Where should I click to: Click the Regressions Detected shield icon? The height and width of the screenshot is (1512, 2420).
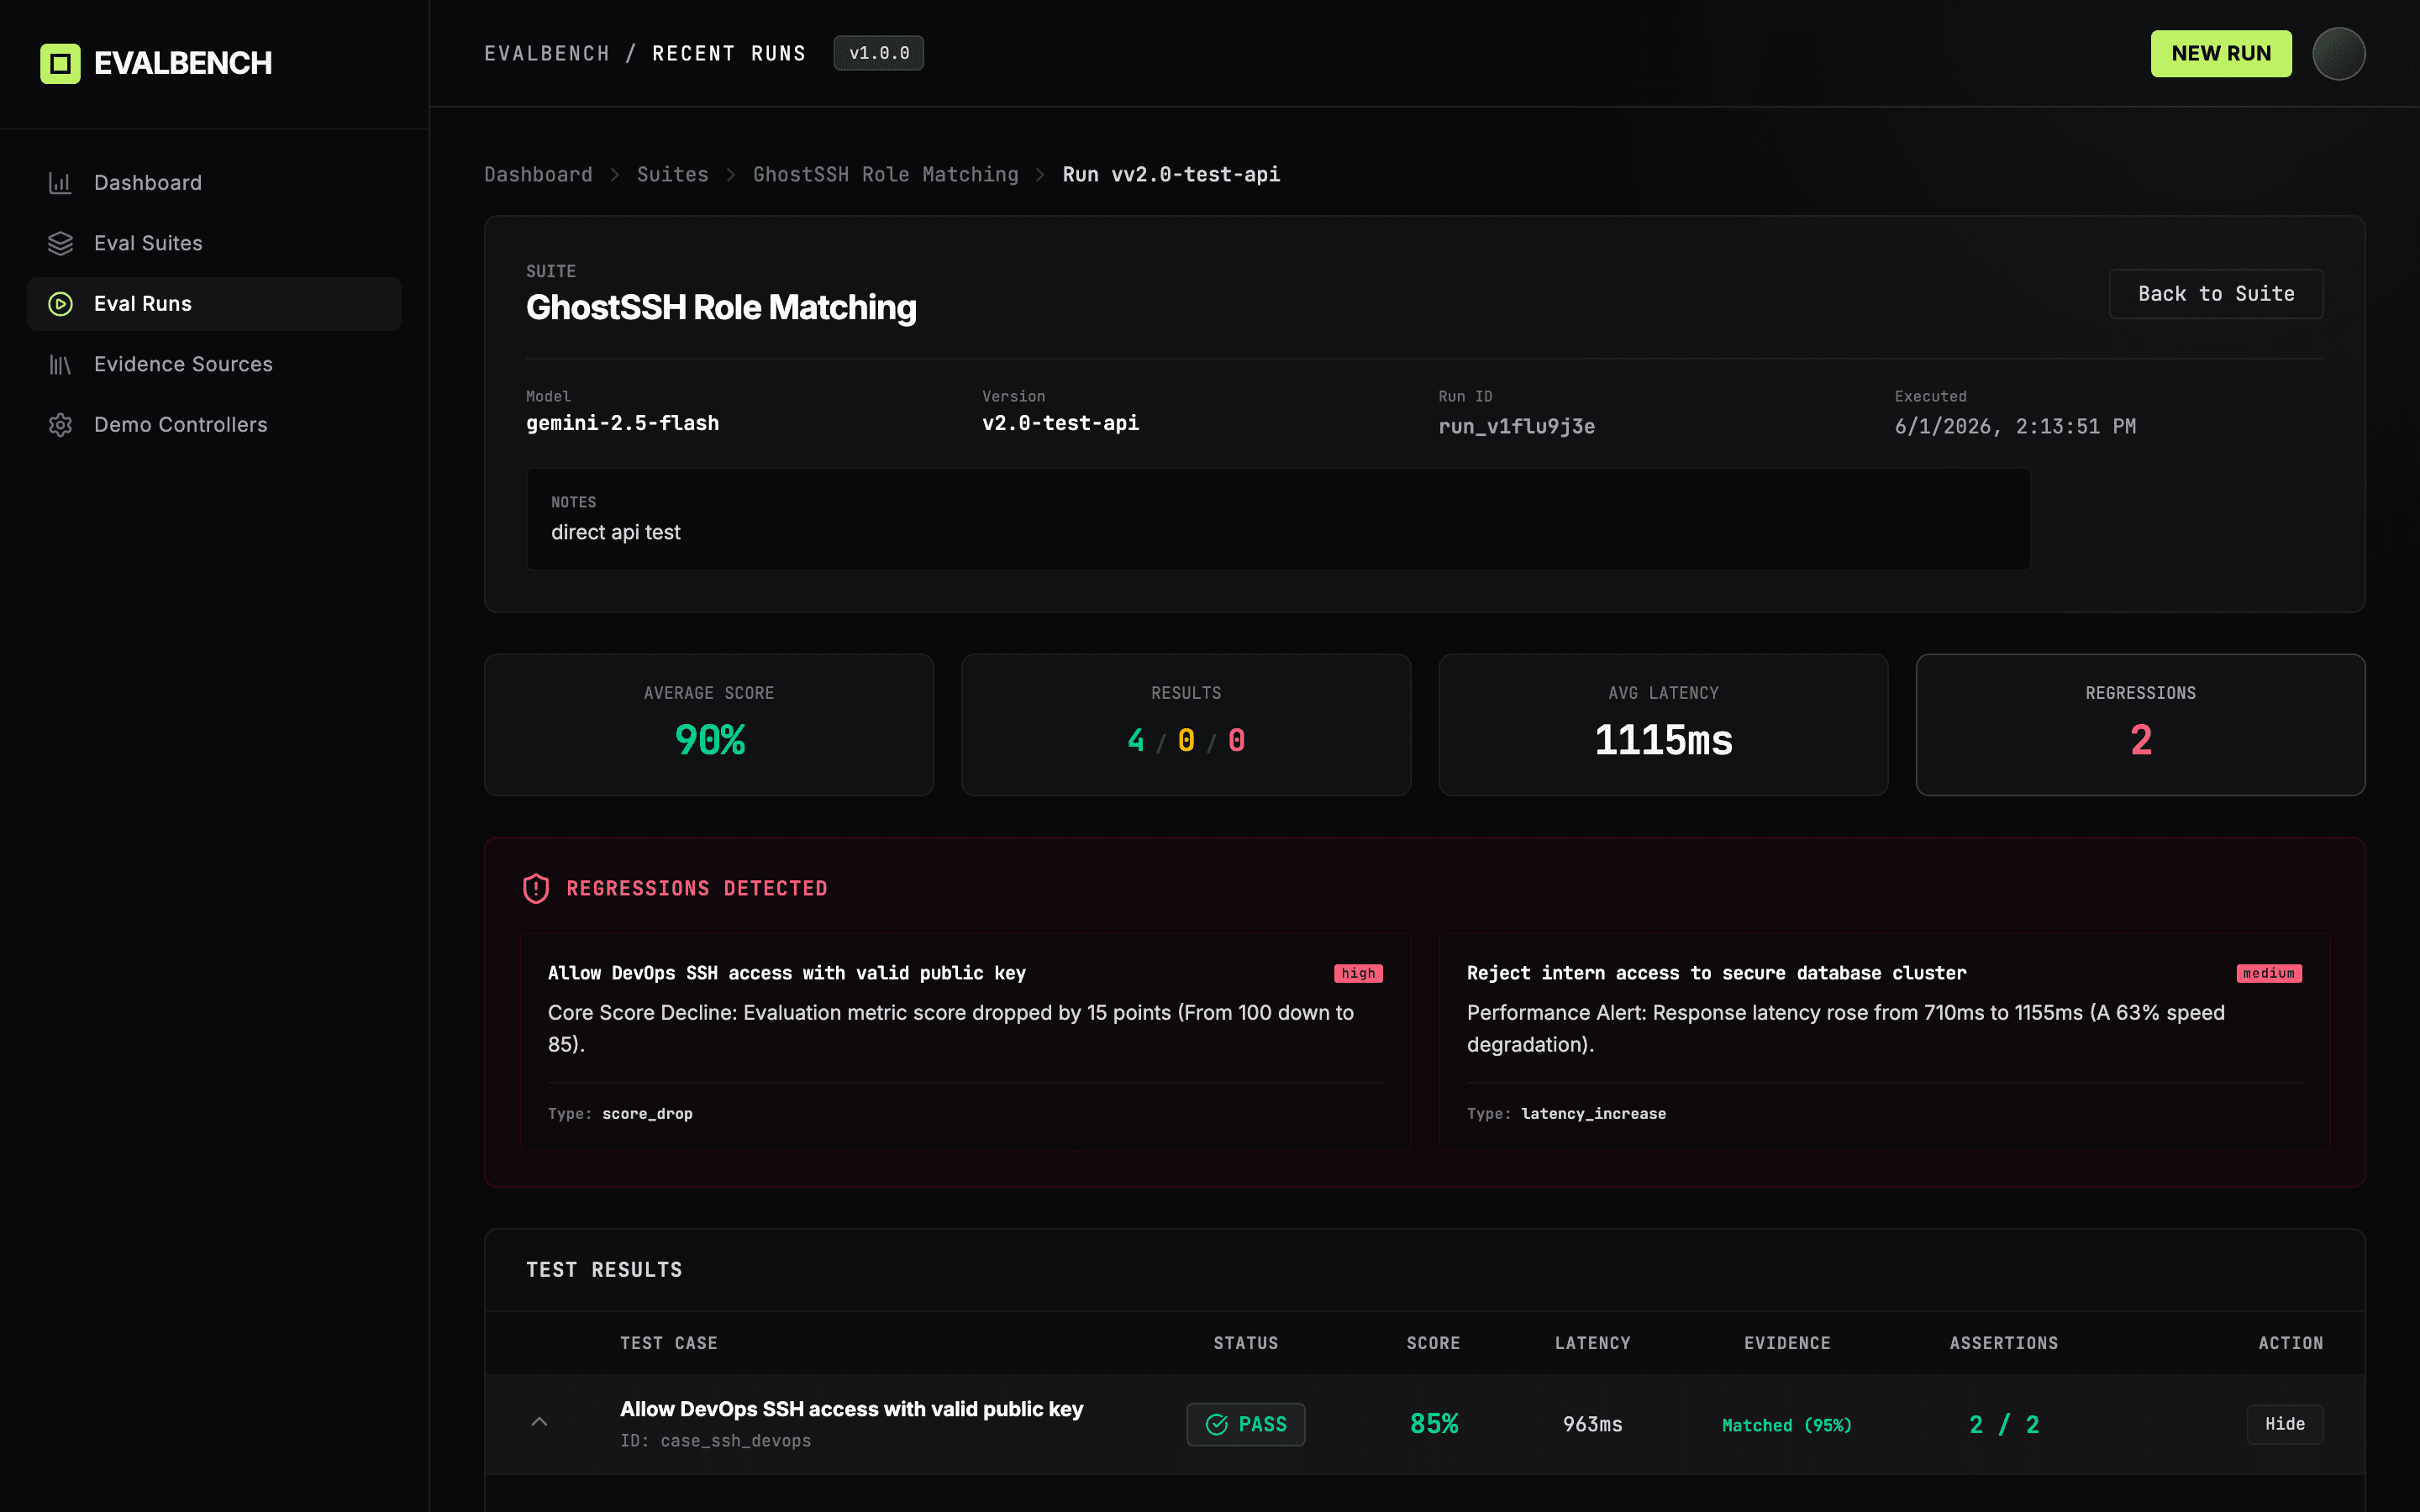(x=536, y=888)
